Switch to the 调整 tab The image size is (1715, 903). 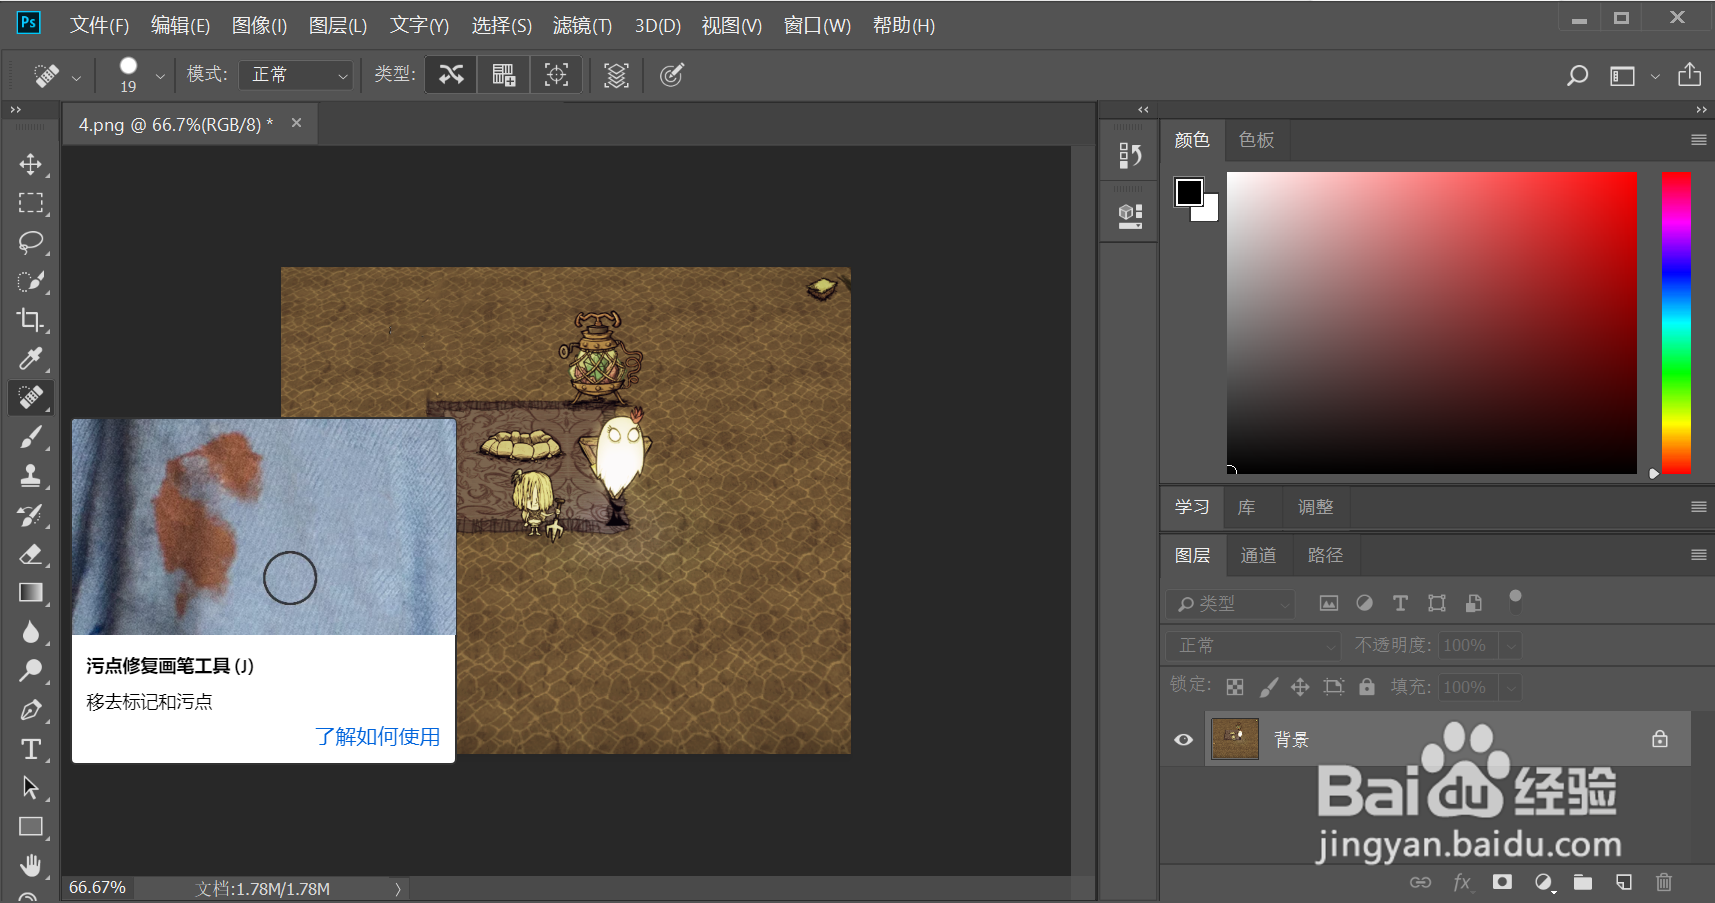pyautogui.click(x=1315, y=507)
